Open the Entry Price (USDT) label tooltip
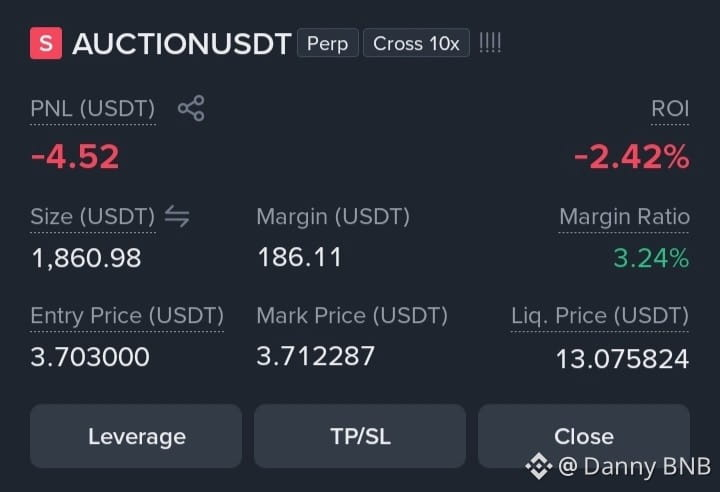Image resolution: width=720 pixels, height=492 pixels. [127, 316]
